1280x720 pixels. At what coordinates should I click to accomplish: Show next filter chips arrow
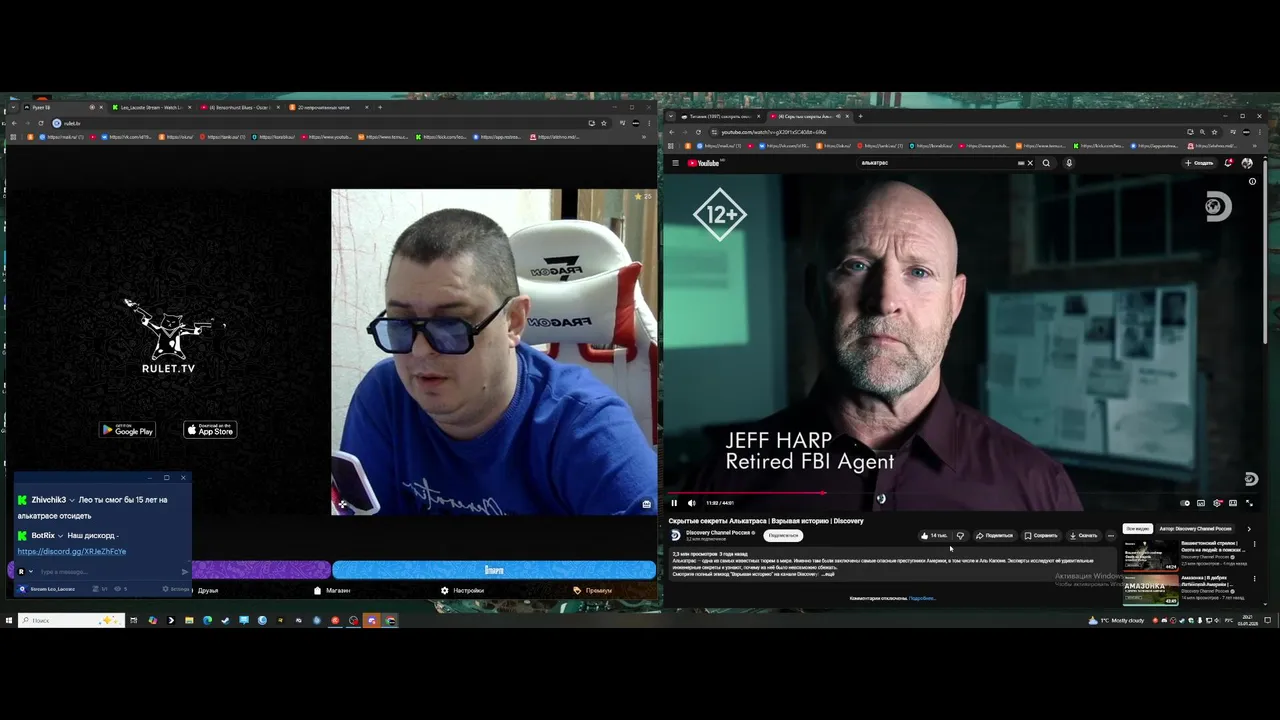coord(1248,528)
